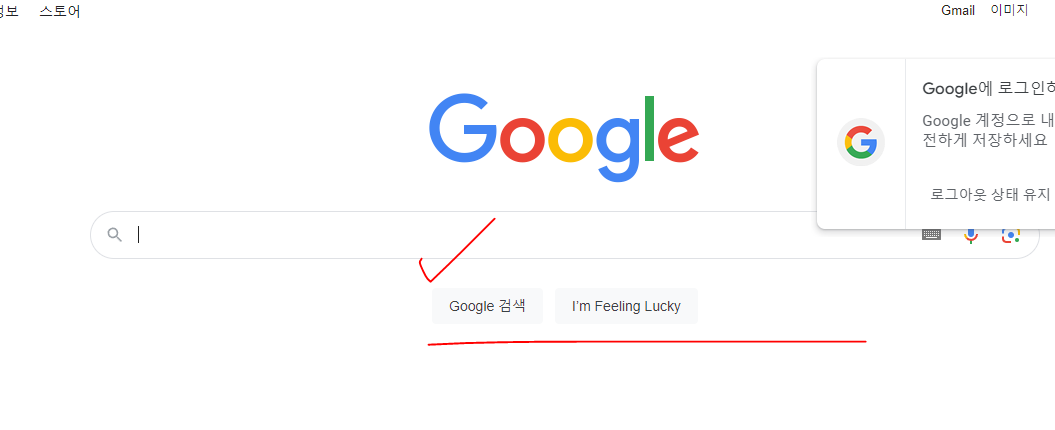
Task: Open the on-screen keyboard input tool
Action: 931,234
